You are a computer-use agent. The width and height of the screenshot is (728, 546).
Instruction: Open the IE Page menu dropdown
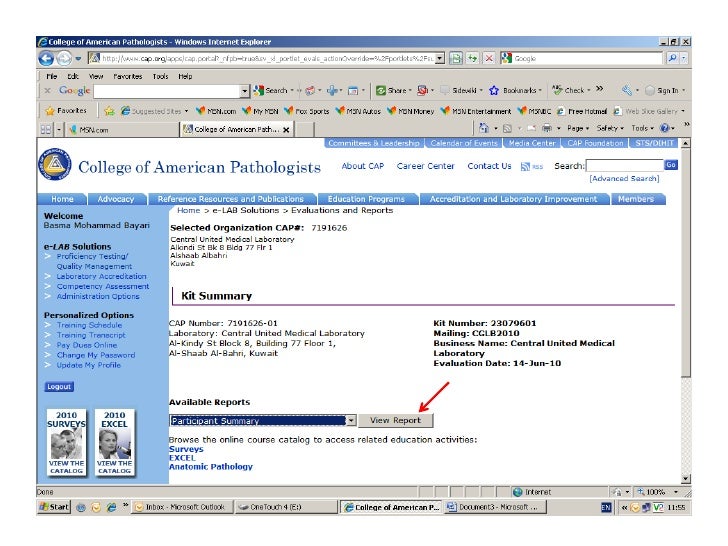click(x=578, y=128)
